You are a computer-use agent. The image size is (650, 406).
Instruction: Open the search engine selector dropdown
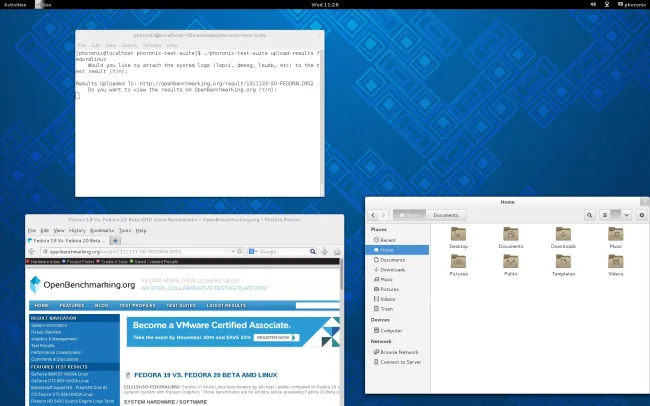(253, 251)
